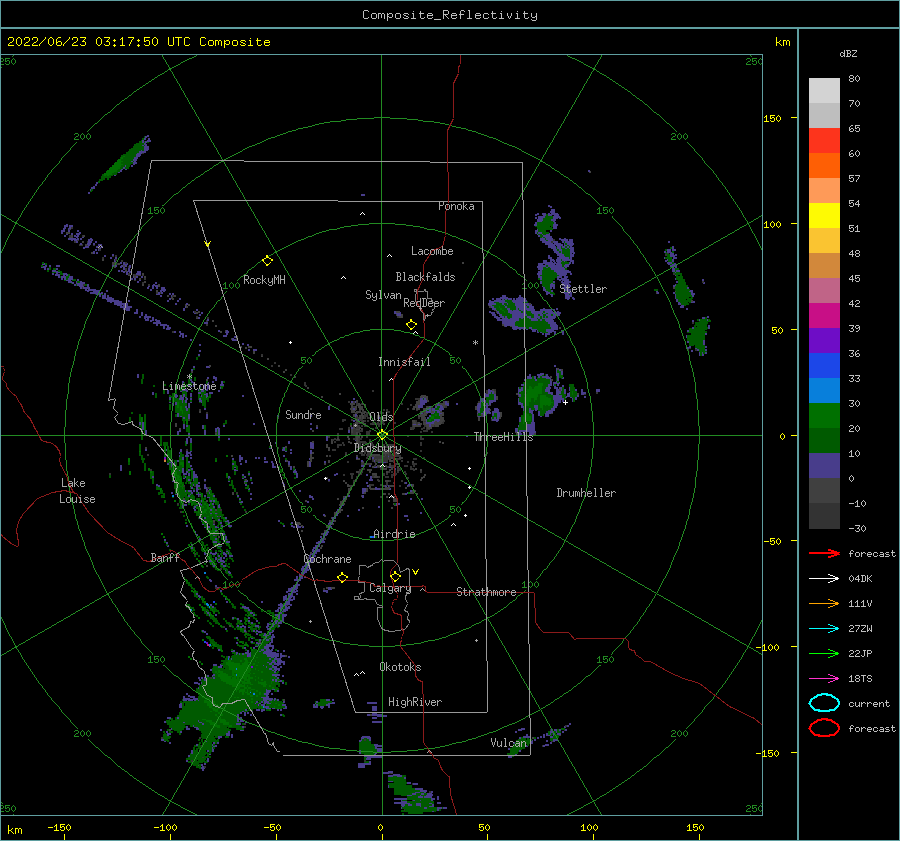The image size is (900, 841).
Task: Click the 'current' text beside the cyan oval
Action: coord(869,704)
